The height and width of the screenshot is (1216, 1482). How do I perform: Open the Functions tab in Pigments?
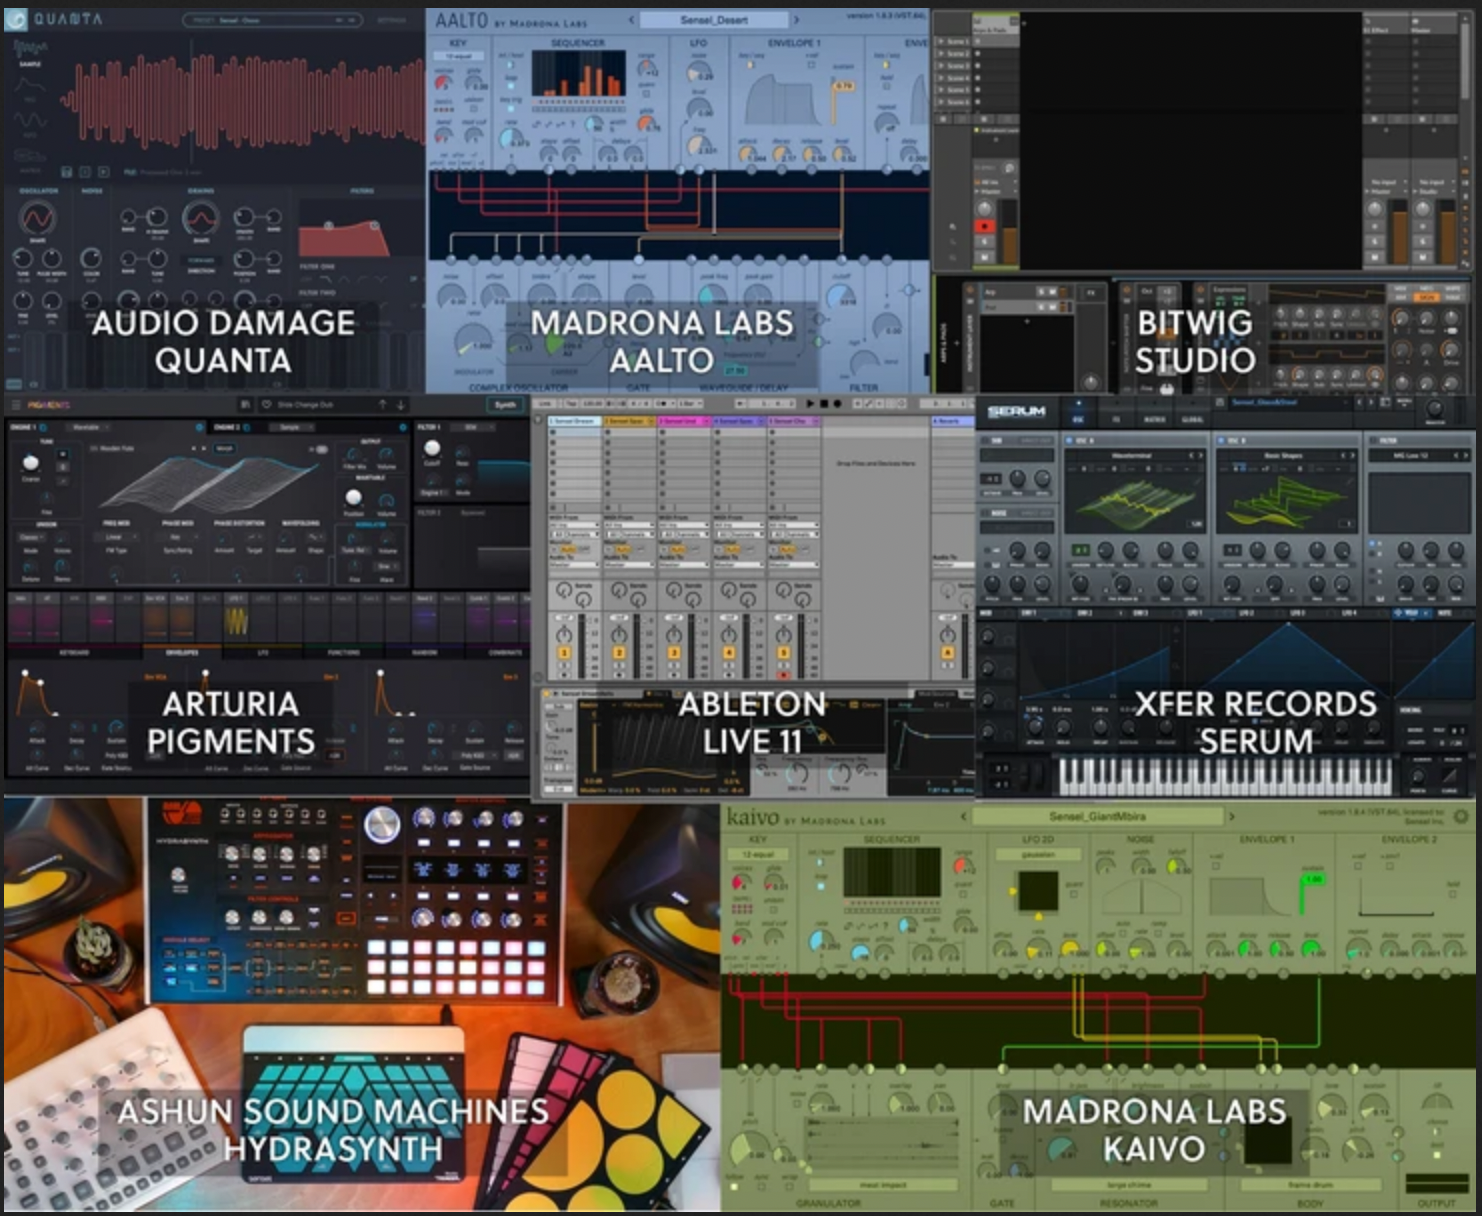pos(343,653)
